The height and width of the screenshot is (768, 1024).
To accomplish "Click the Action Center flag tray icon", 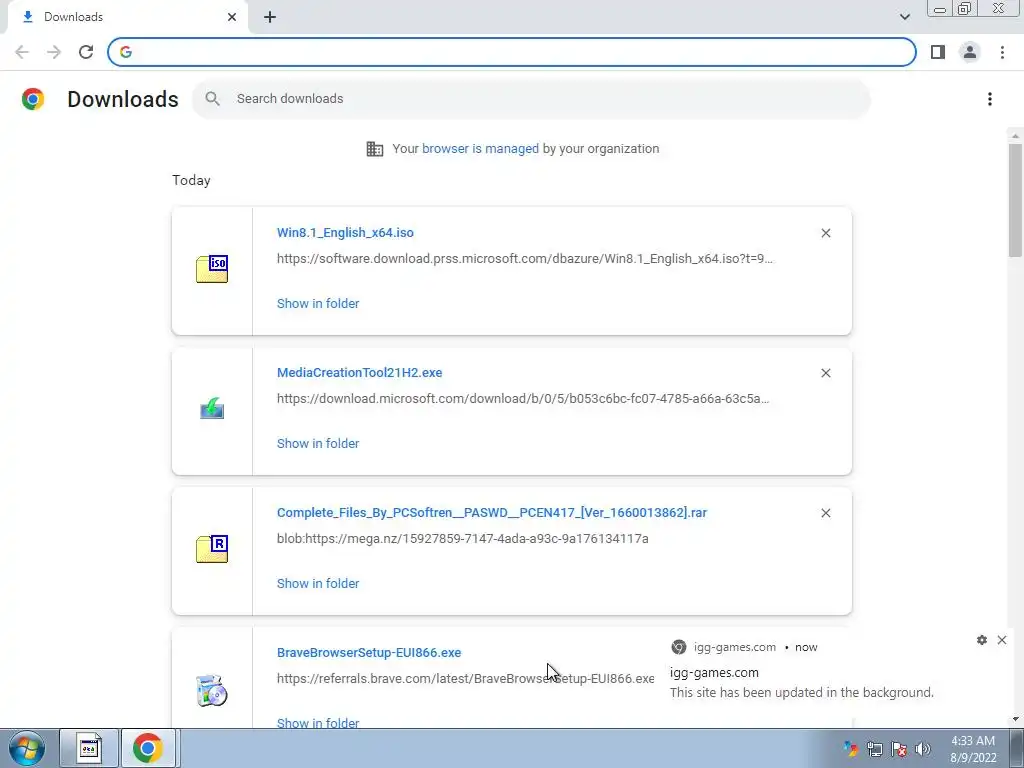I will pos(899,749).
